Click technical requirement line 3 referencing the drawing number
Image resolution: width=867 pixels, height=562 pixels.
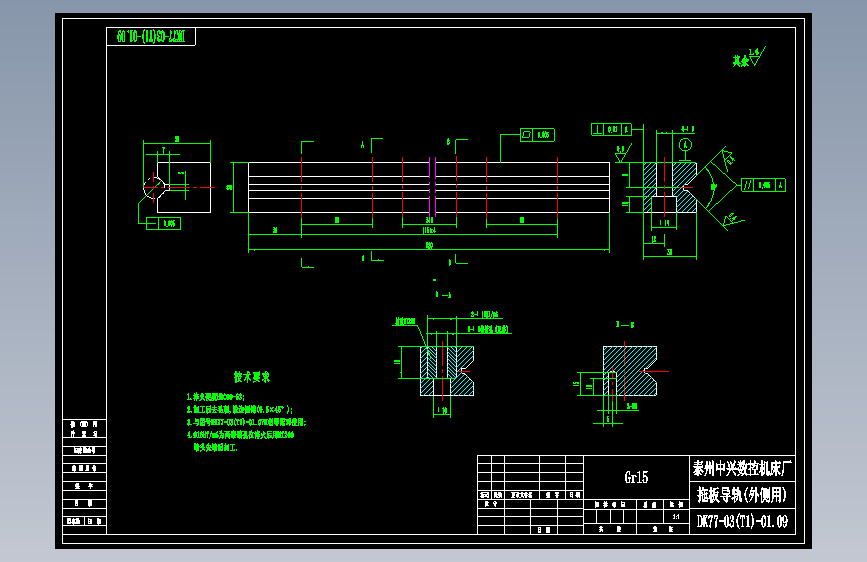246,422
